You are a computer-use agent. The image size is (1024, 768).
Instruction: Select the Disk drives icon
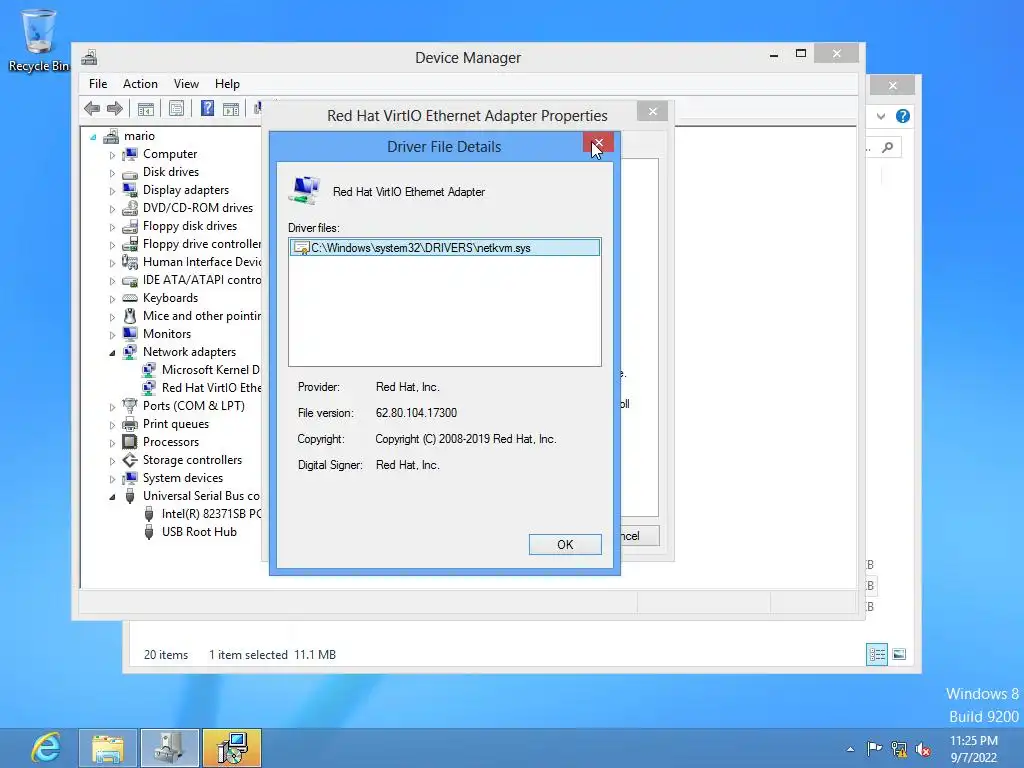pyautogui.click(x=130, y=172)
